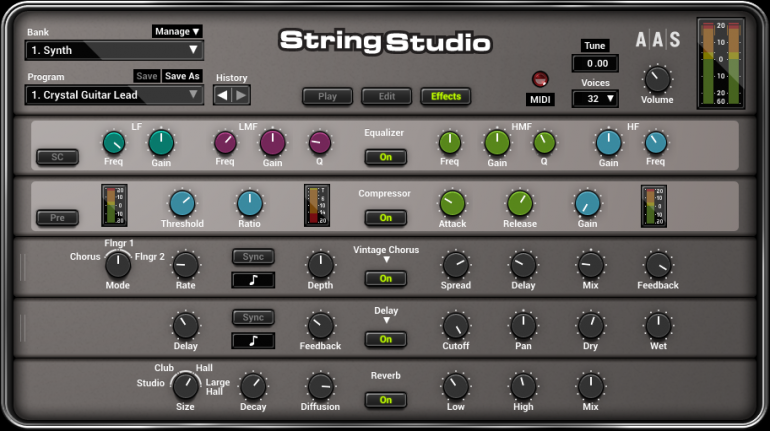This screenshot has height=431, width=770.
Task: Toggle the compressor Pre button
Action: pos(57,218)
